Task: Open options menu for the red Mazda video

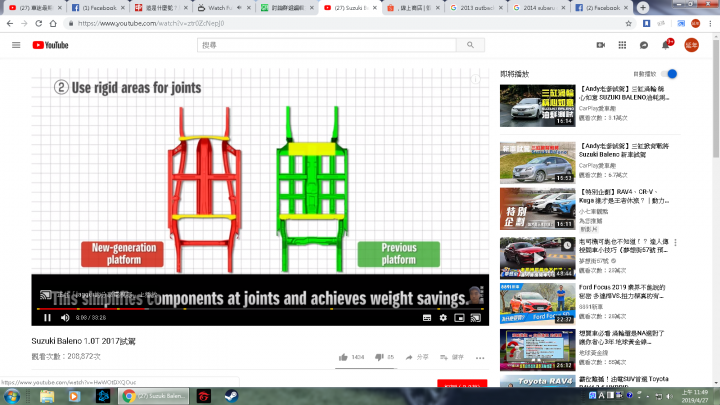Action: 675,242
